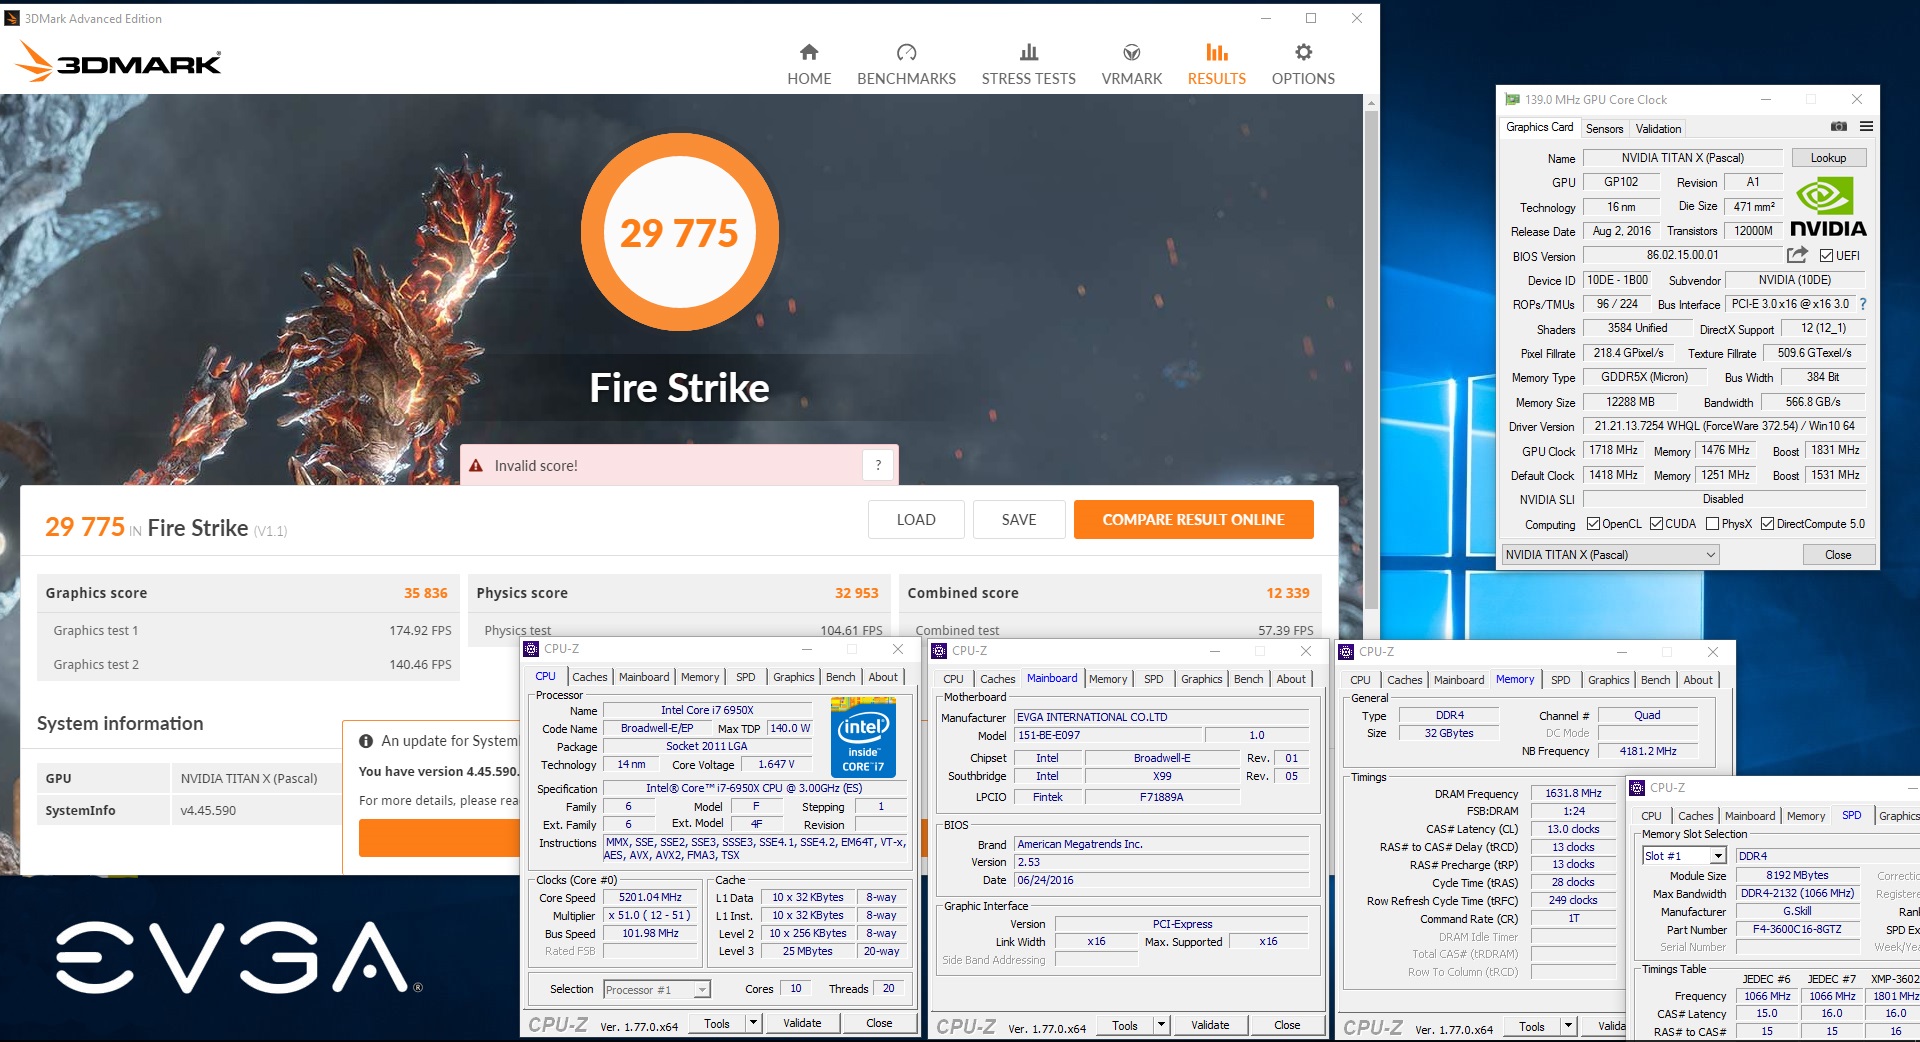The width and height of the screenshot is (1920, 1042).
Task: Open the Slot #1 memory slot dropdown
Action: (1684, 856)
